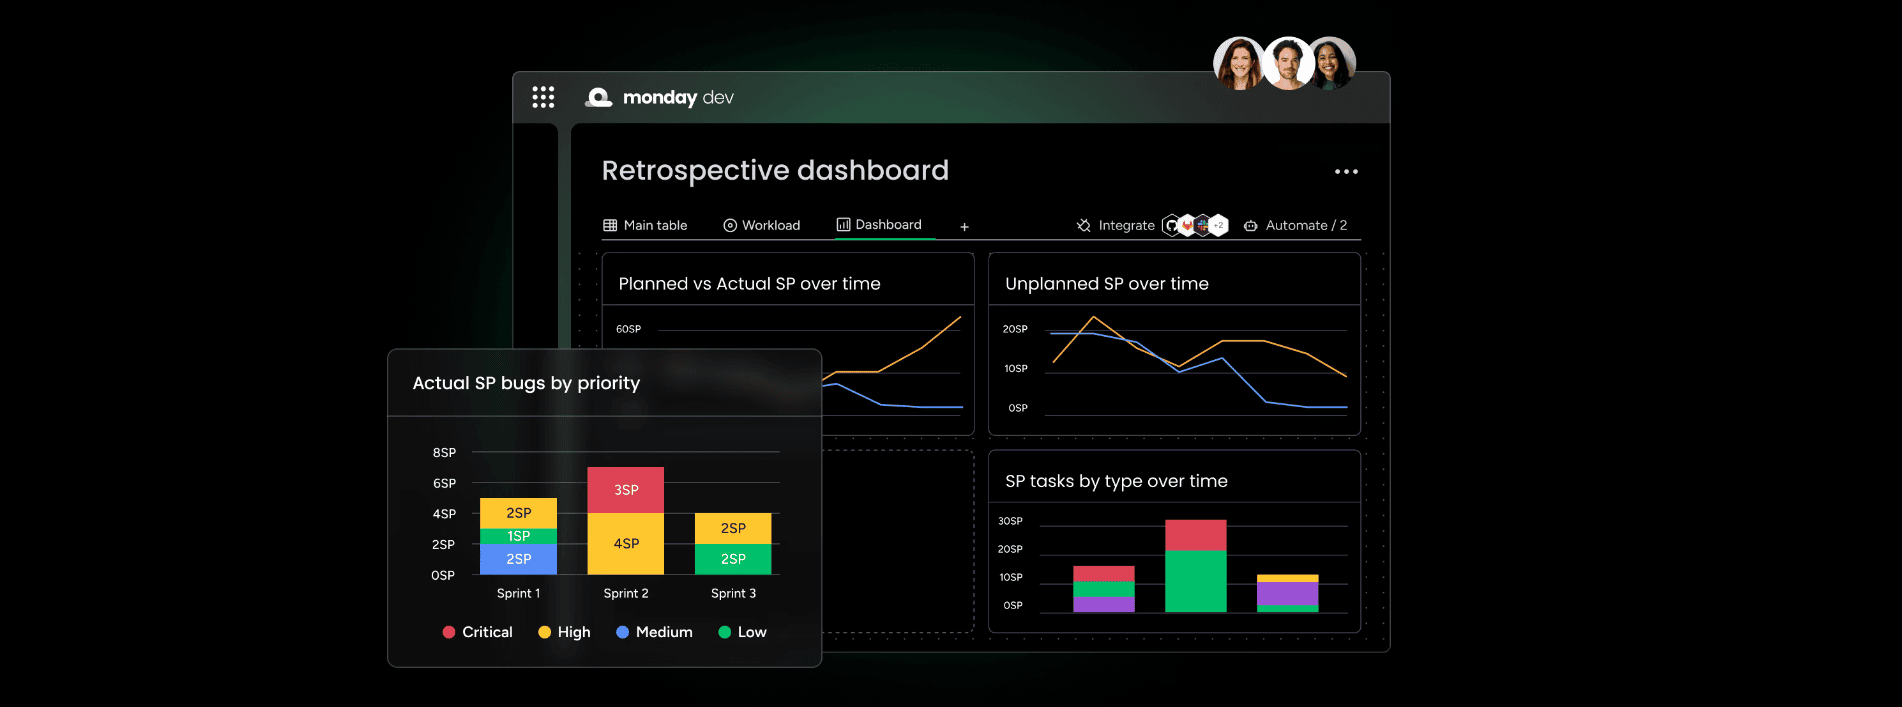Toggle the Critical legend item
The image size is (1902, 707).
477,632
